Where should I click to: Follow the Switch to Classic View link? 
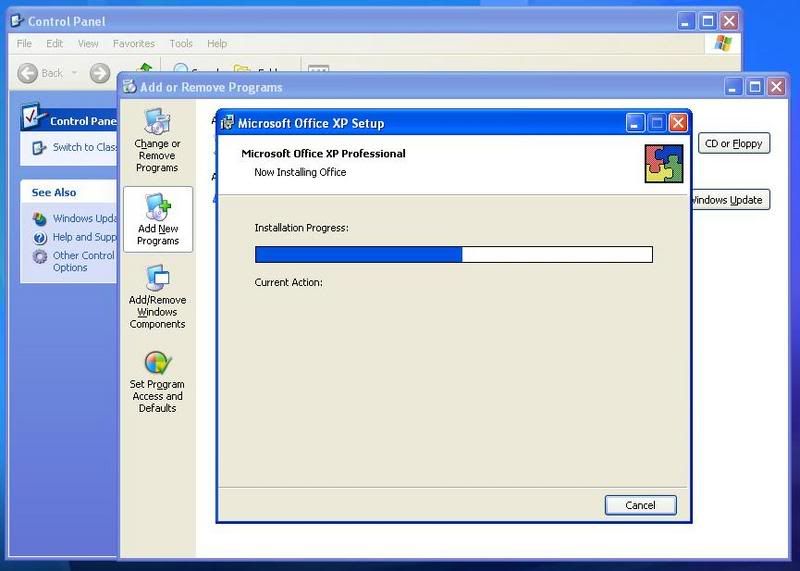pos(85,147)
